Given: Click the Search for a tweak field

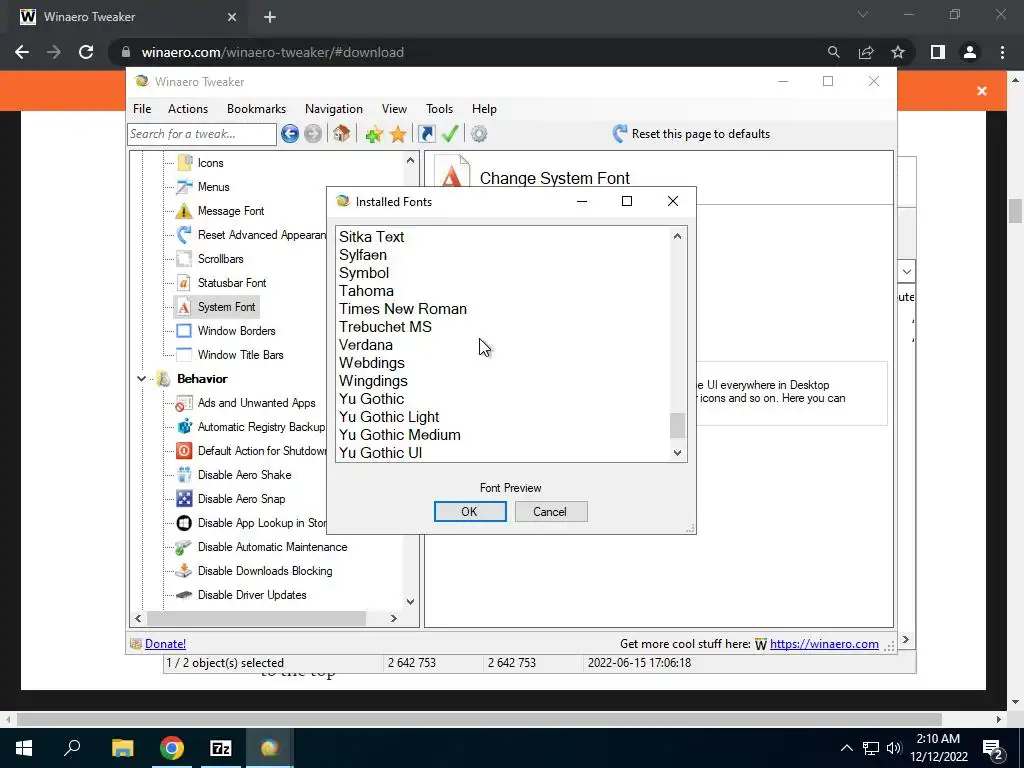Looking at the screenshot, I should click(202, 134).
